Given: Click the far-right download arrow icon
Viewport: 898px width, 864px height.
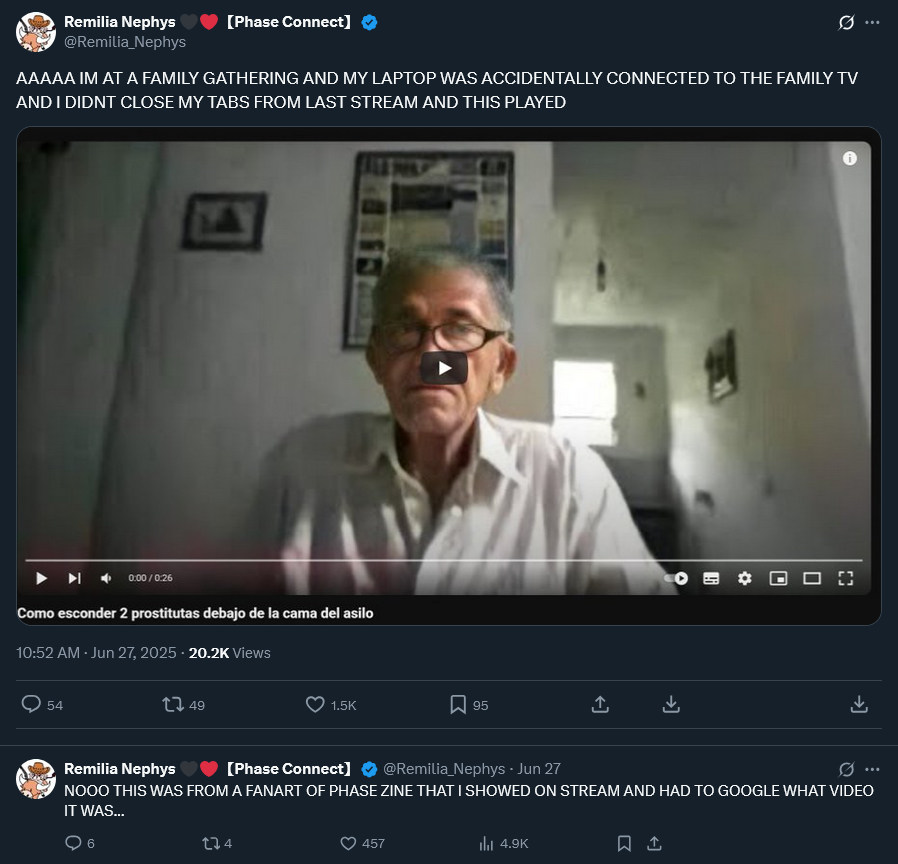Looking at the screenshot, I should tap(859, 704).
